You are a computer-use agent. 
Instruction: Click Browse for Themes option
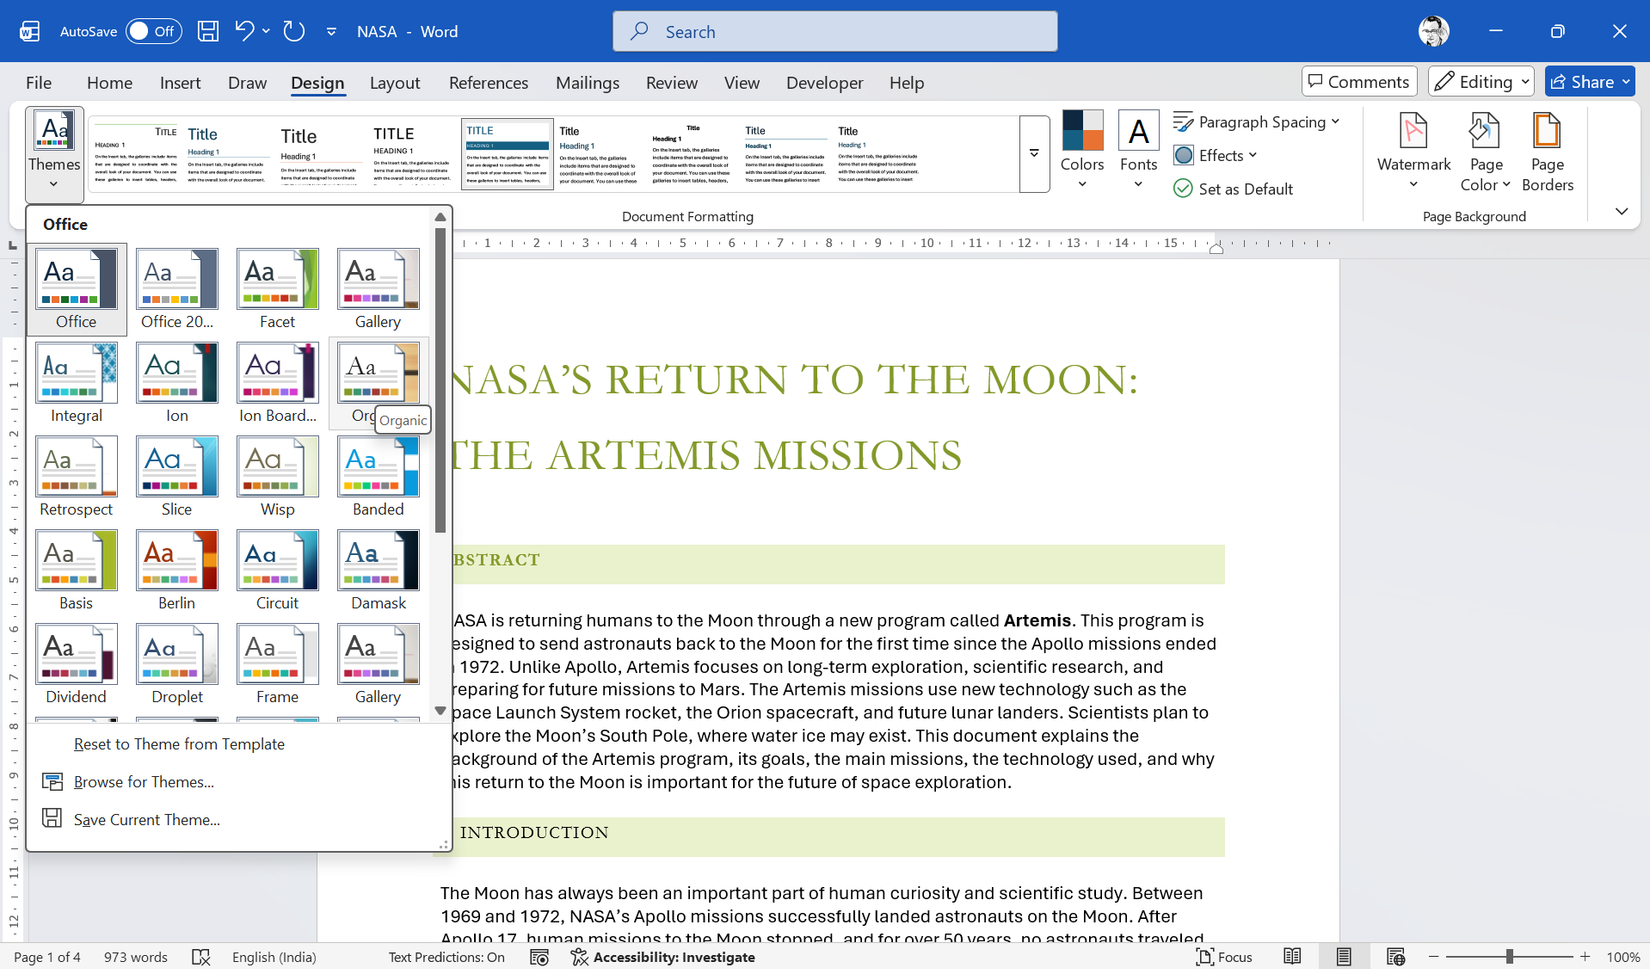143,781
